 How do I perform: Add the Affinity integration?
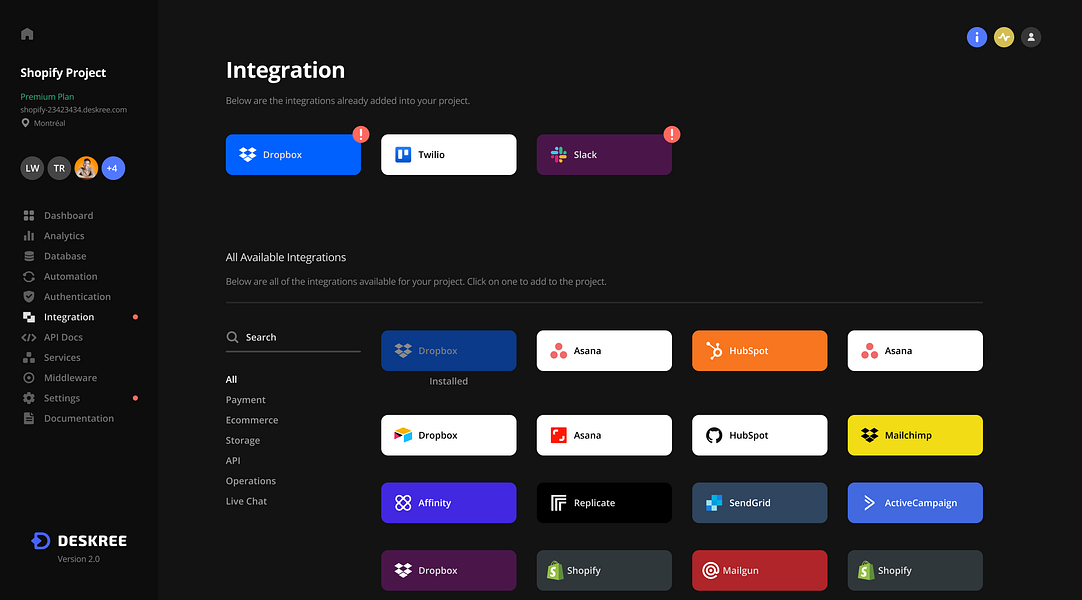(x=449, y=503)
